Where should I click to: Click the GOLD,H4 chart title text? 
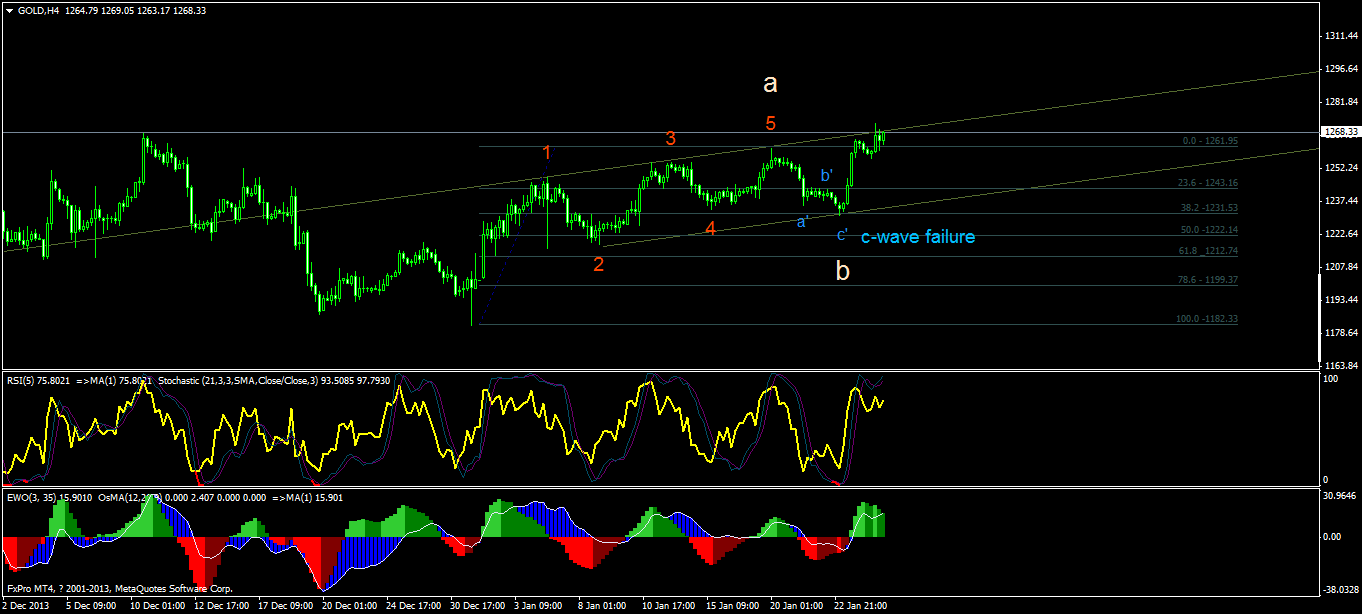38,10
